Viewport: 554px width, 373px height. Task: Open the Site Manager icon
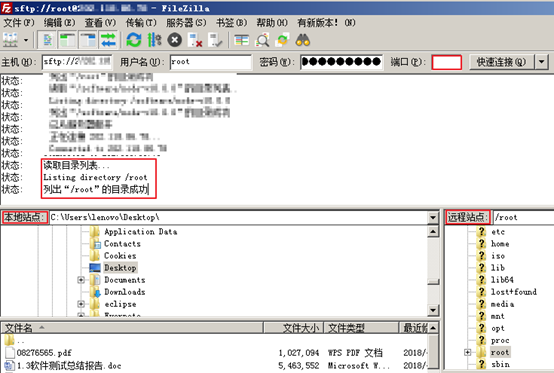coord(10,40)
